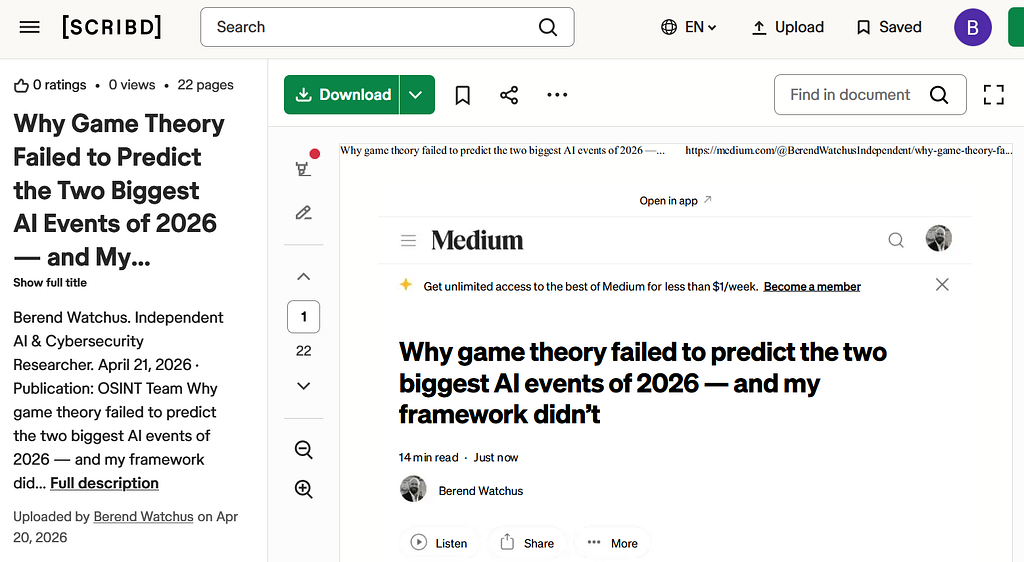This screenshot has height=562, width=1024.
Task: Expand the Download options dropdown arrow
Action: [x=417, y=95]
